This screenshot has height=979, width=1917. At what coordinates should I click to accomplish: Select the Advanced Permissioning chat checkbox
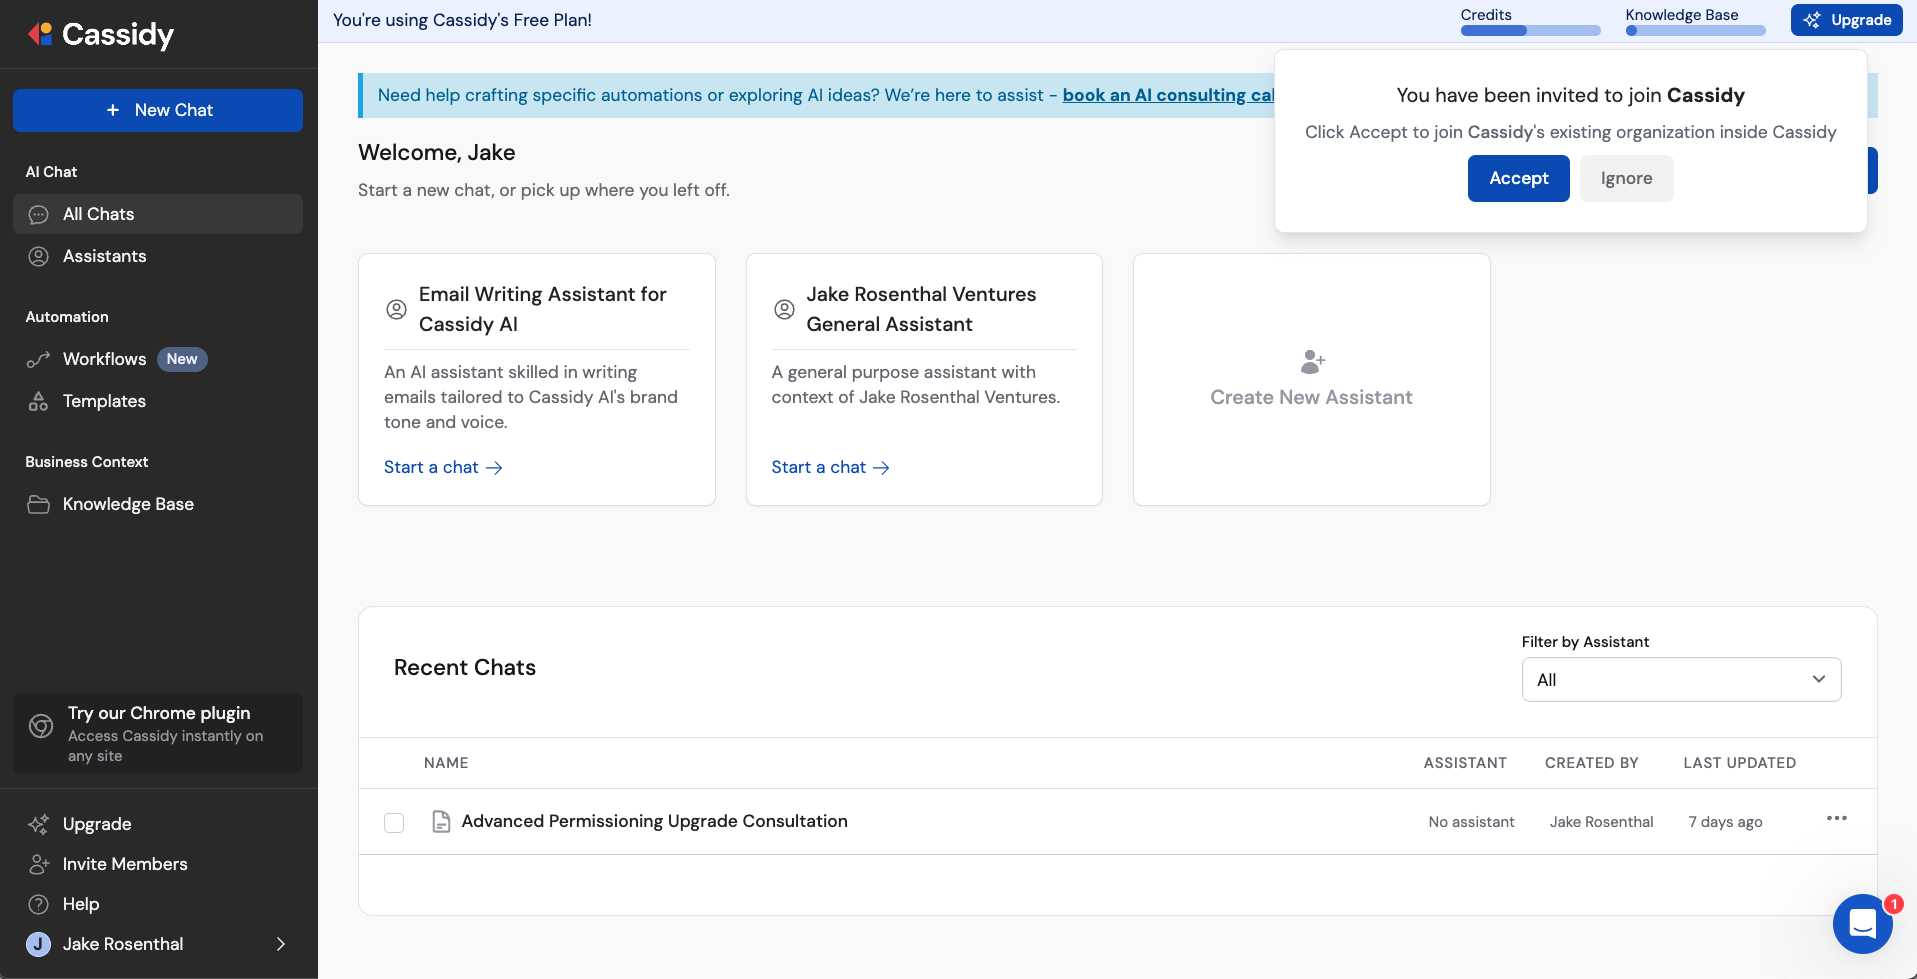click(394, 823)
